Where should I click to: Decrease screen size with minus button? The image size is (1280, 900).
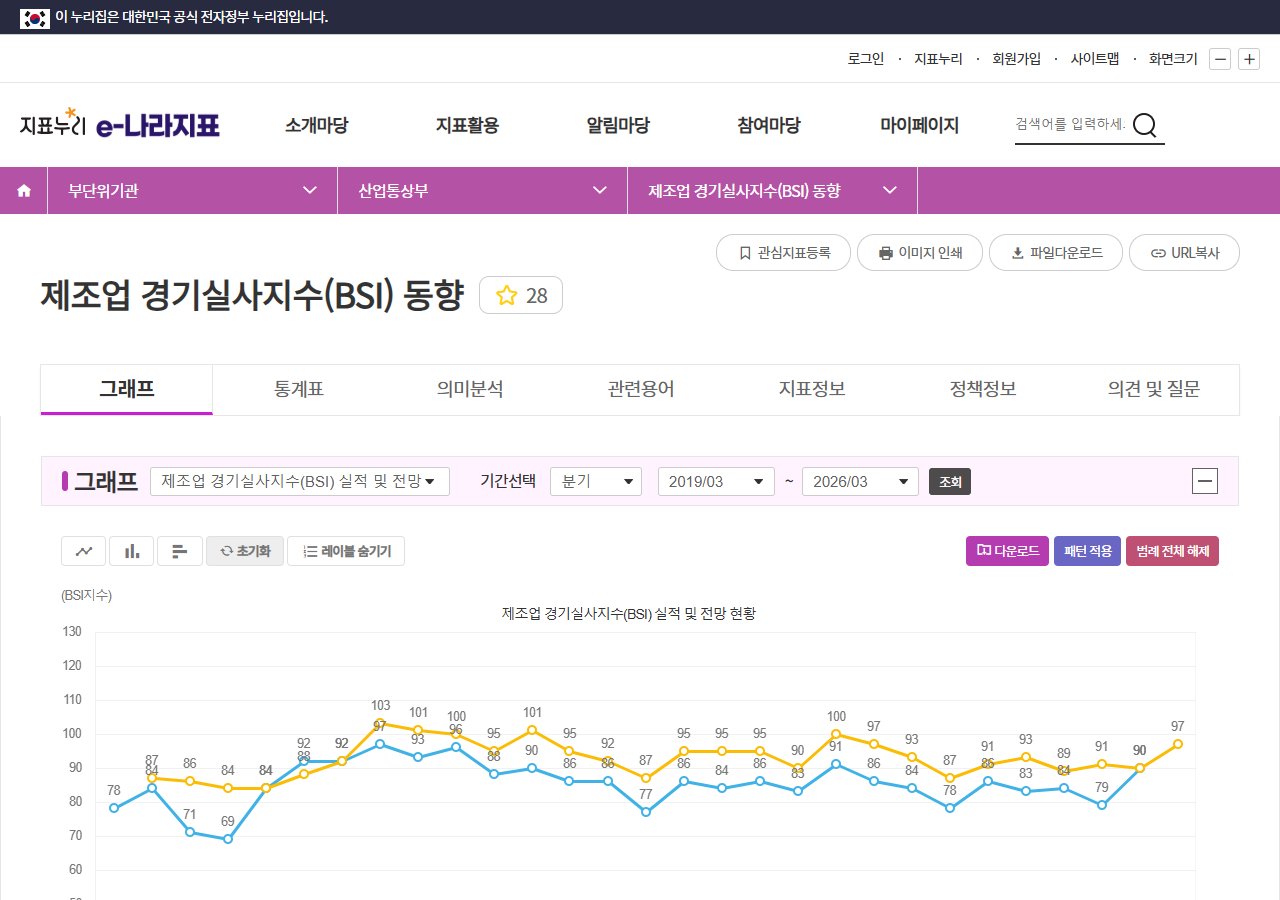[1220, 59]
